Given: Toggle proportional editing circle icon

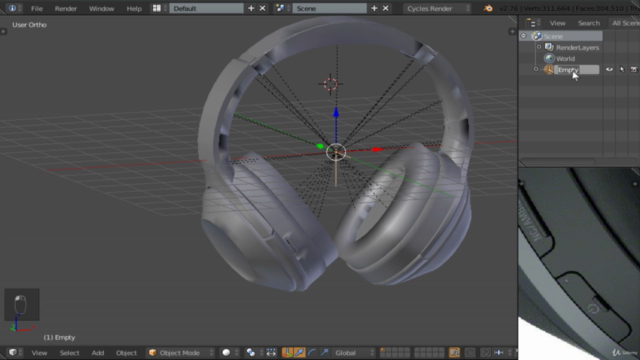Looking at the screenshot, I should 470,353.
